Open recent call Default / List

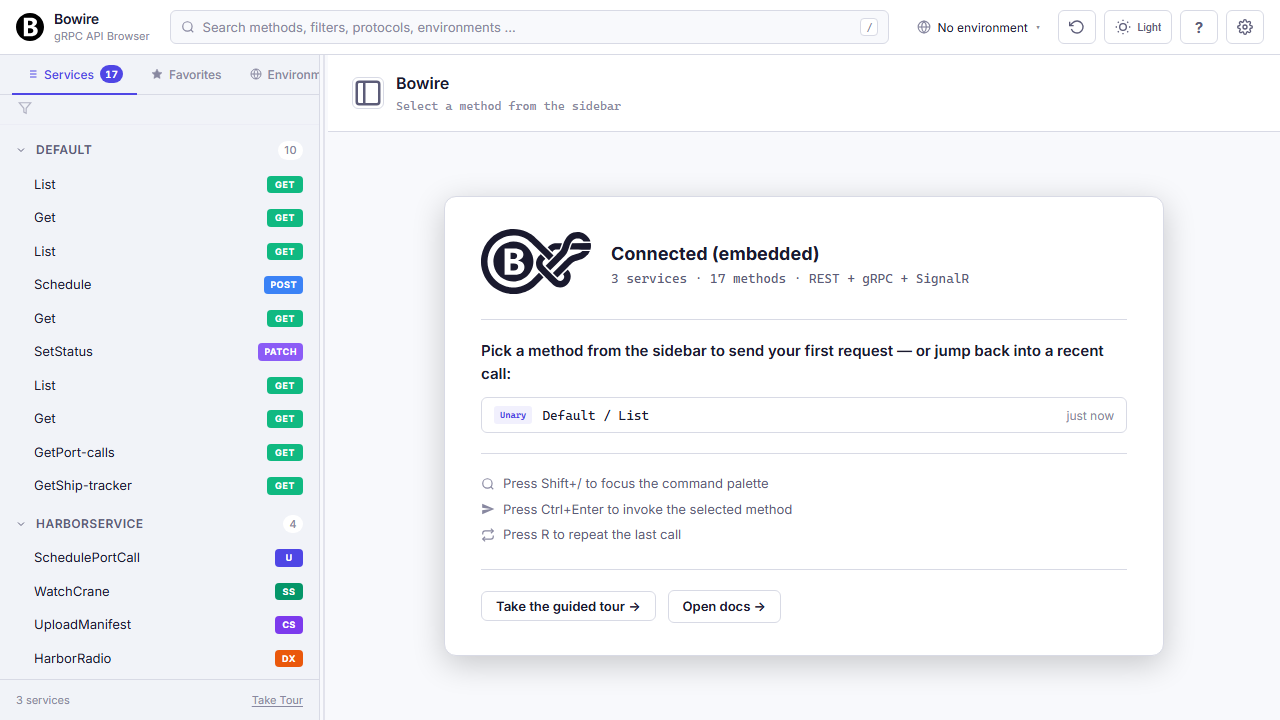tap(804, 415)
